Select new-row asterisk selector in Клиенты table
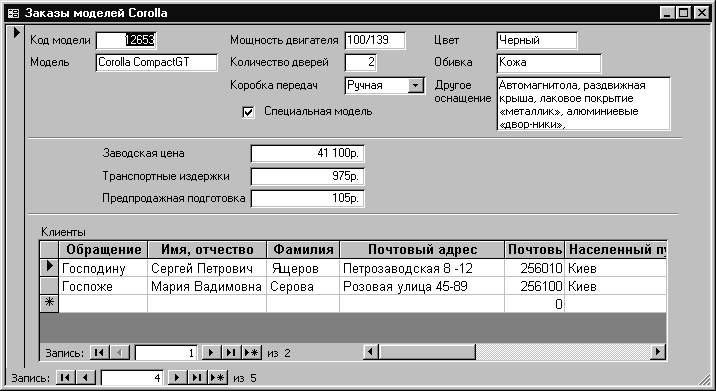 [x=49, y=304]
